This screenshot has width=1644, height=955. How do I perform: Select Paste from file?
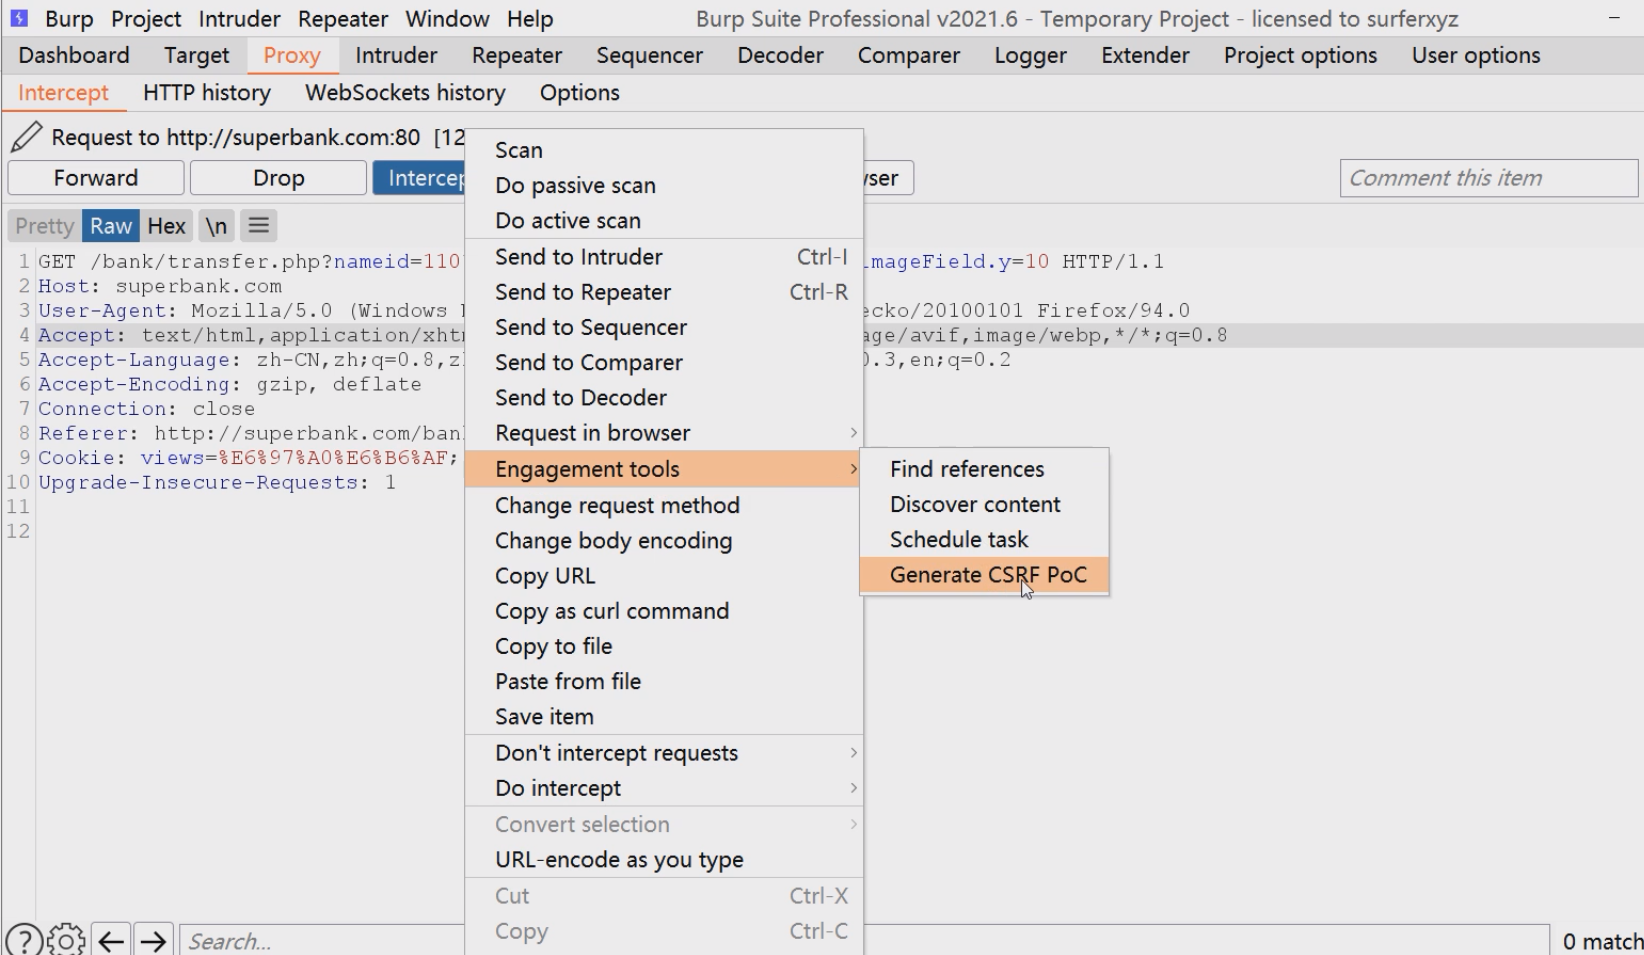(664, 681)
